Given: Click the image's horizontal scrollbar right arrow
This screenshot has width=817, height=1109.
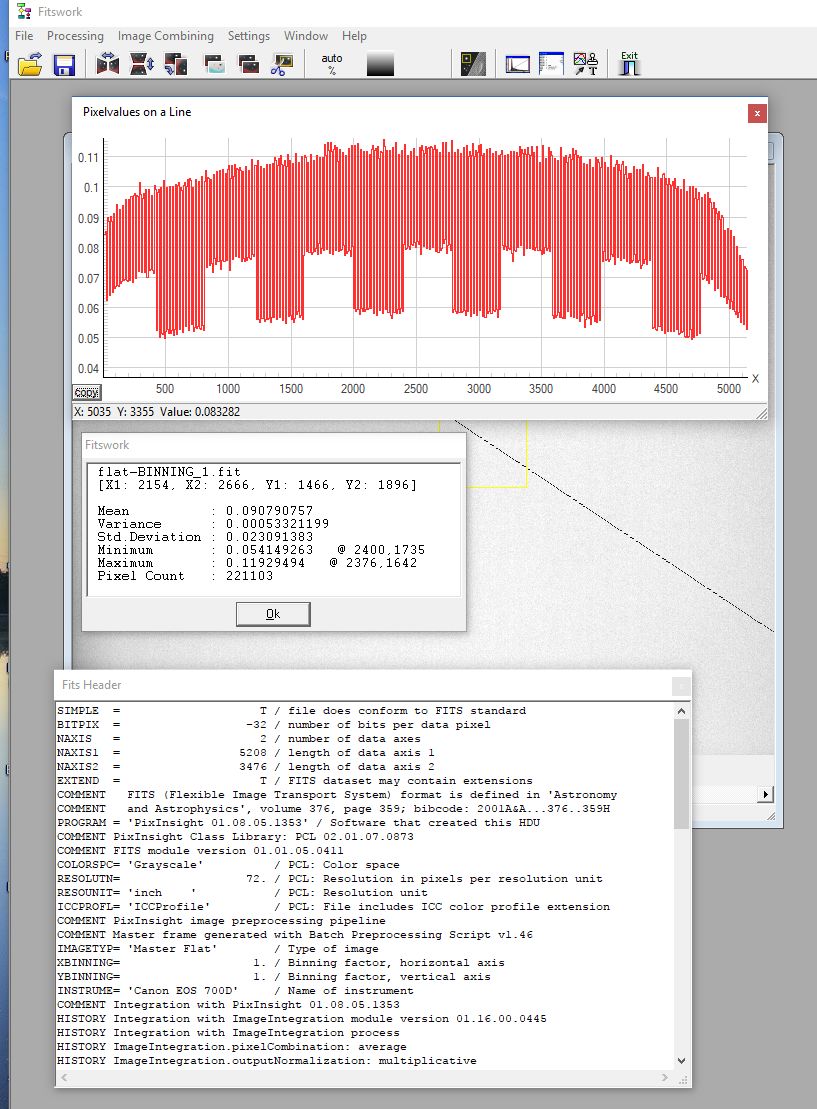Looking at the screenshot, I should [x=766, y=794].
